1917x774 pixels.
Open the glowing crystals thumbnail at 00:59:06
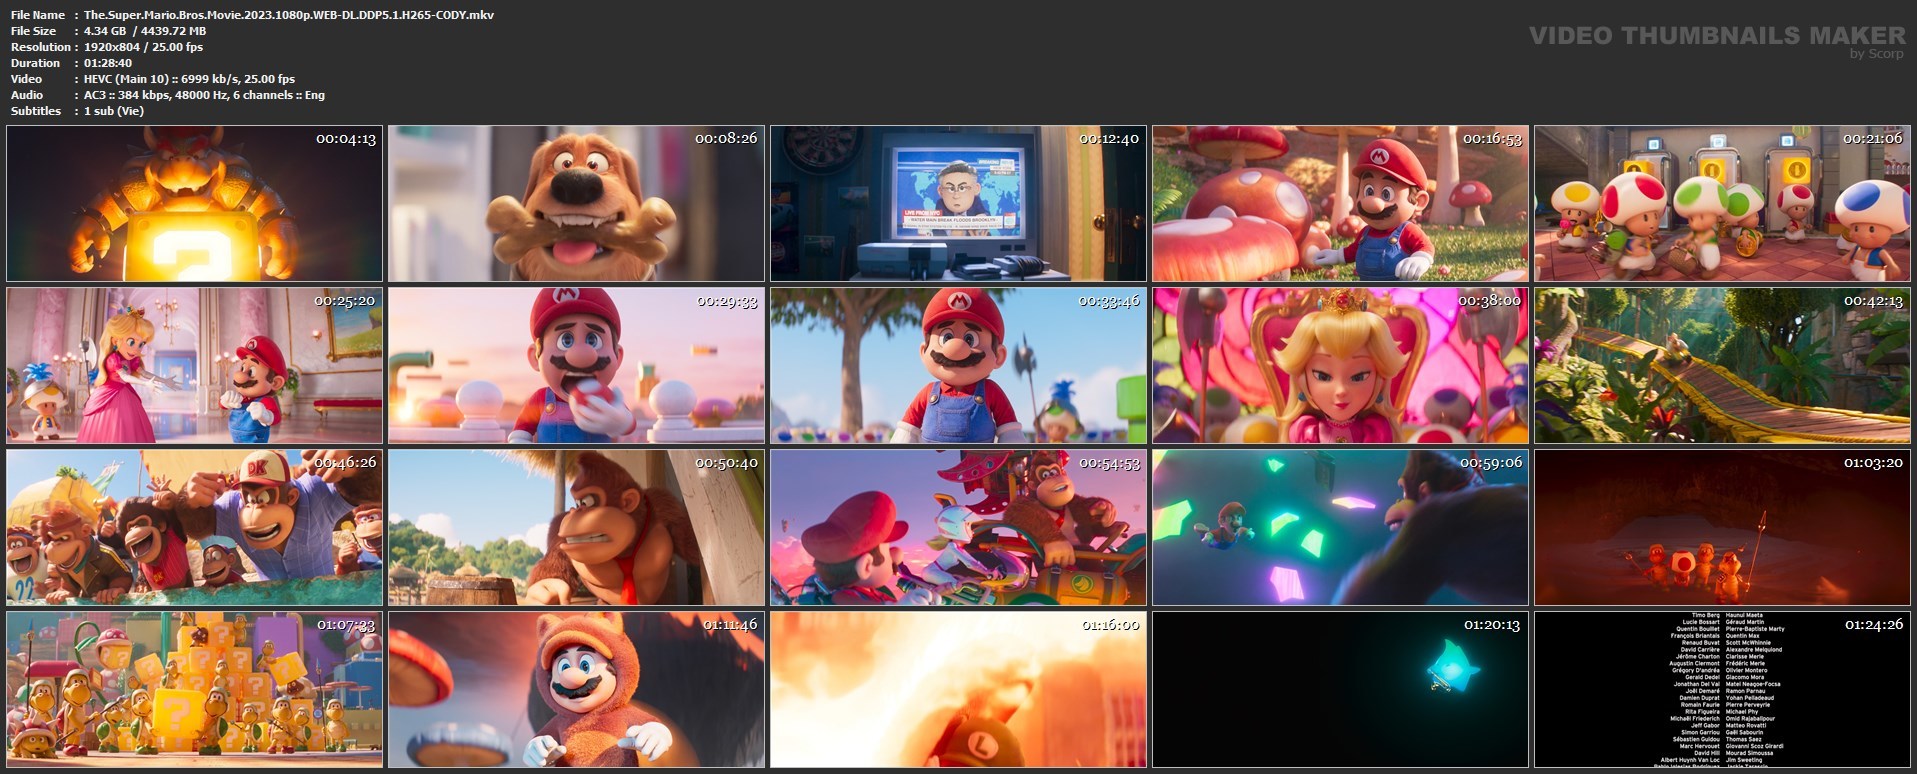(x=1340, y=527)
